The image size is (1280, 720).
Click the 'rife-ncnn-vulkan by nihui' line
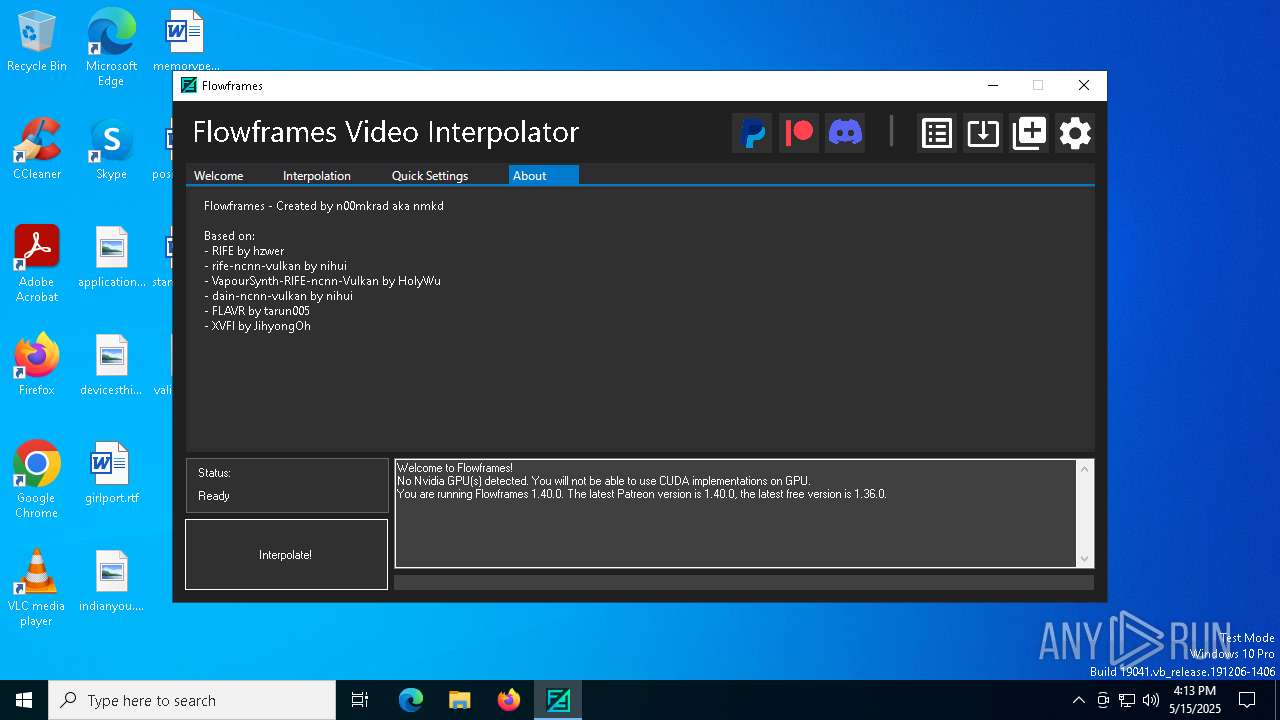coord(276,266)
